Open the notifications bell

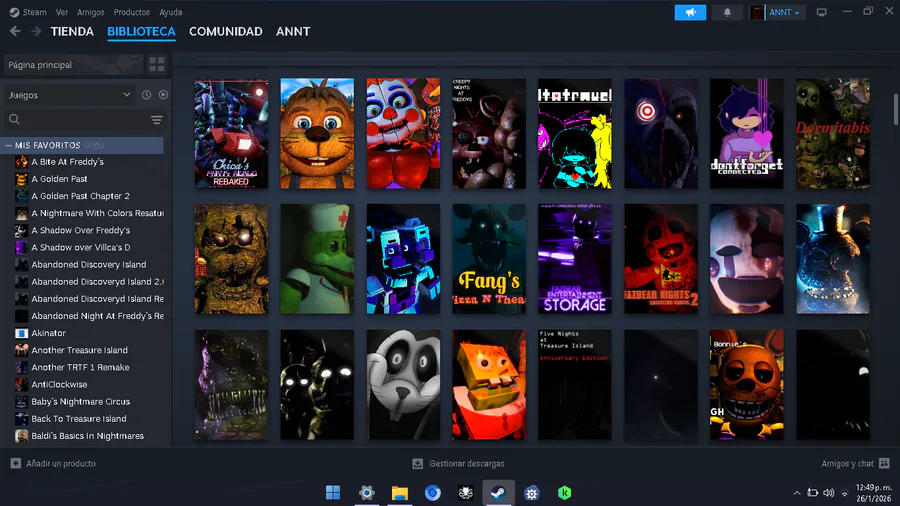[x=727, y=12]
